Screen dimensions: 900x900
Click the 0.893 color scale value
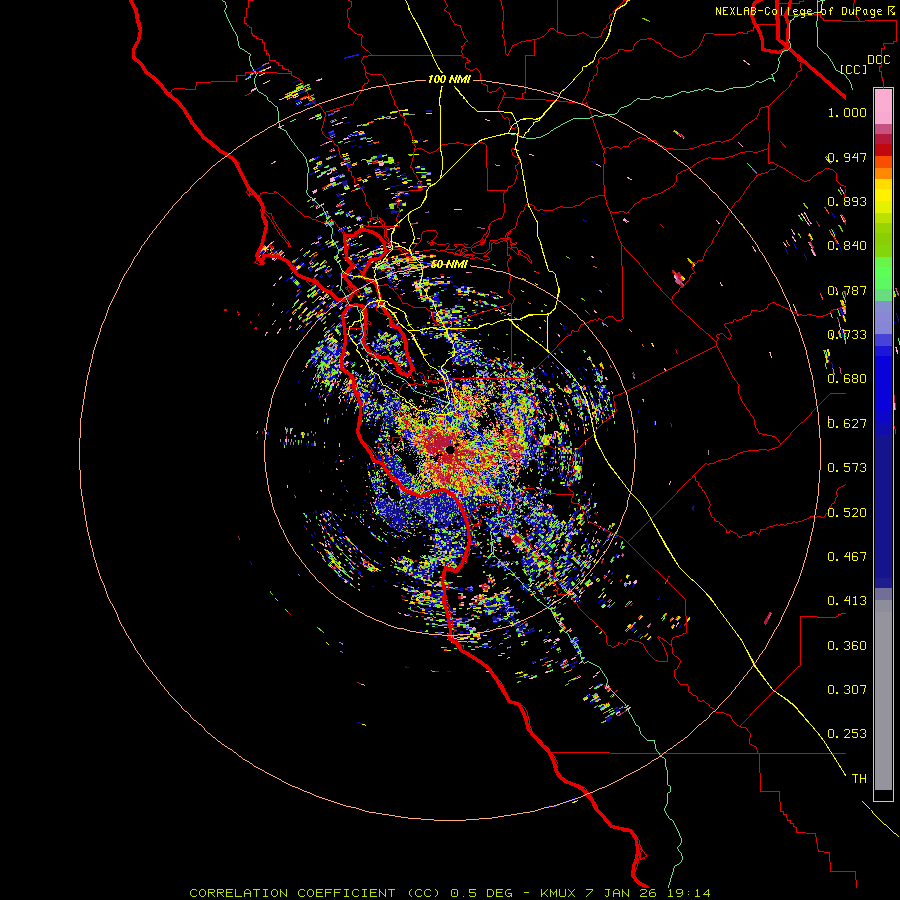[x=847, y=201]
